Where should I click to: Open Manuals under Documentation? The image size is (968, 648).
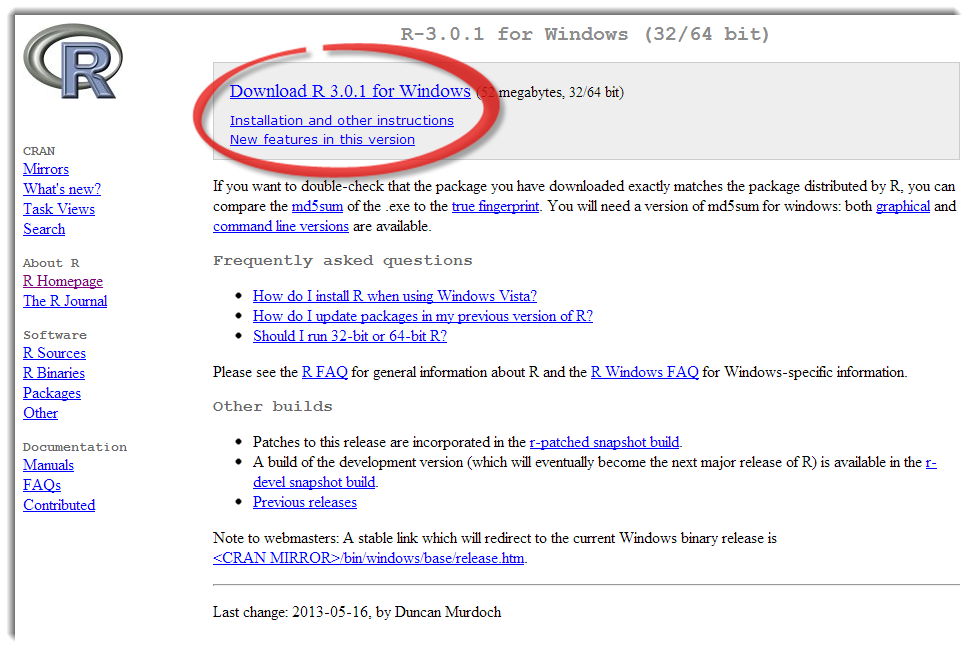click(48, 465)
